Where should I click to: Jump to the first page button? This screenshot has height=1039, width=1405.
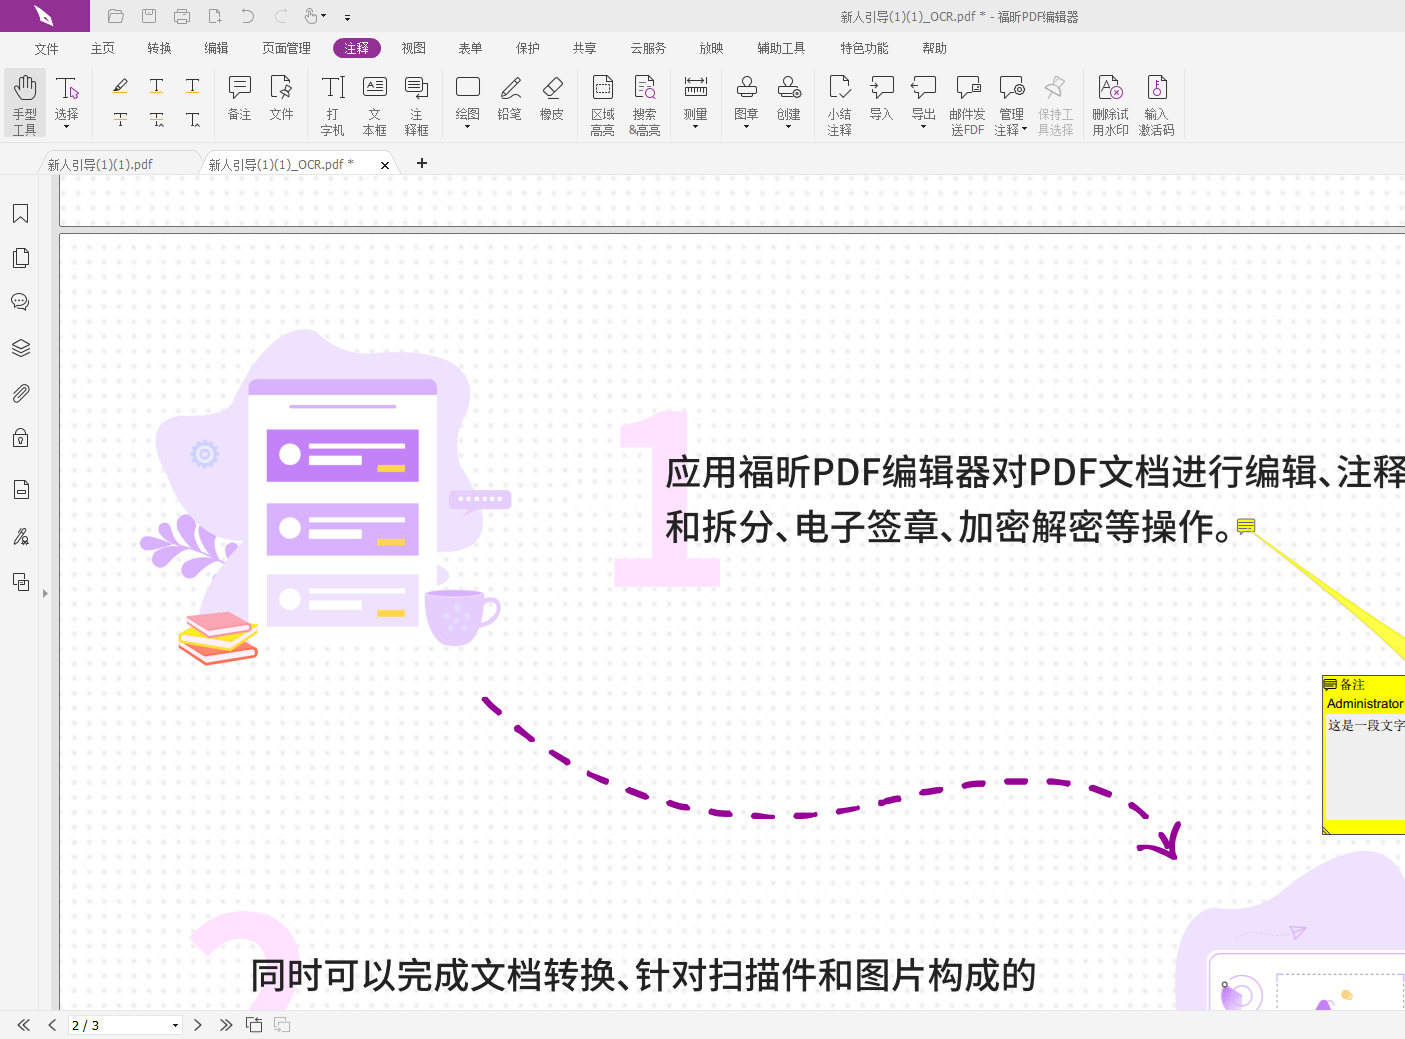(x=24, y=1025)
